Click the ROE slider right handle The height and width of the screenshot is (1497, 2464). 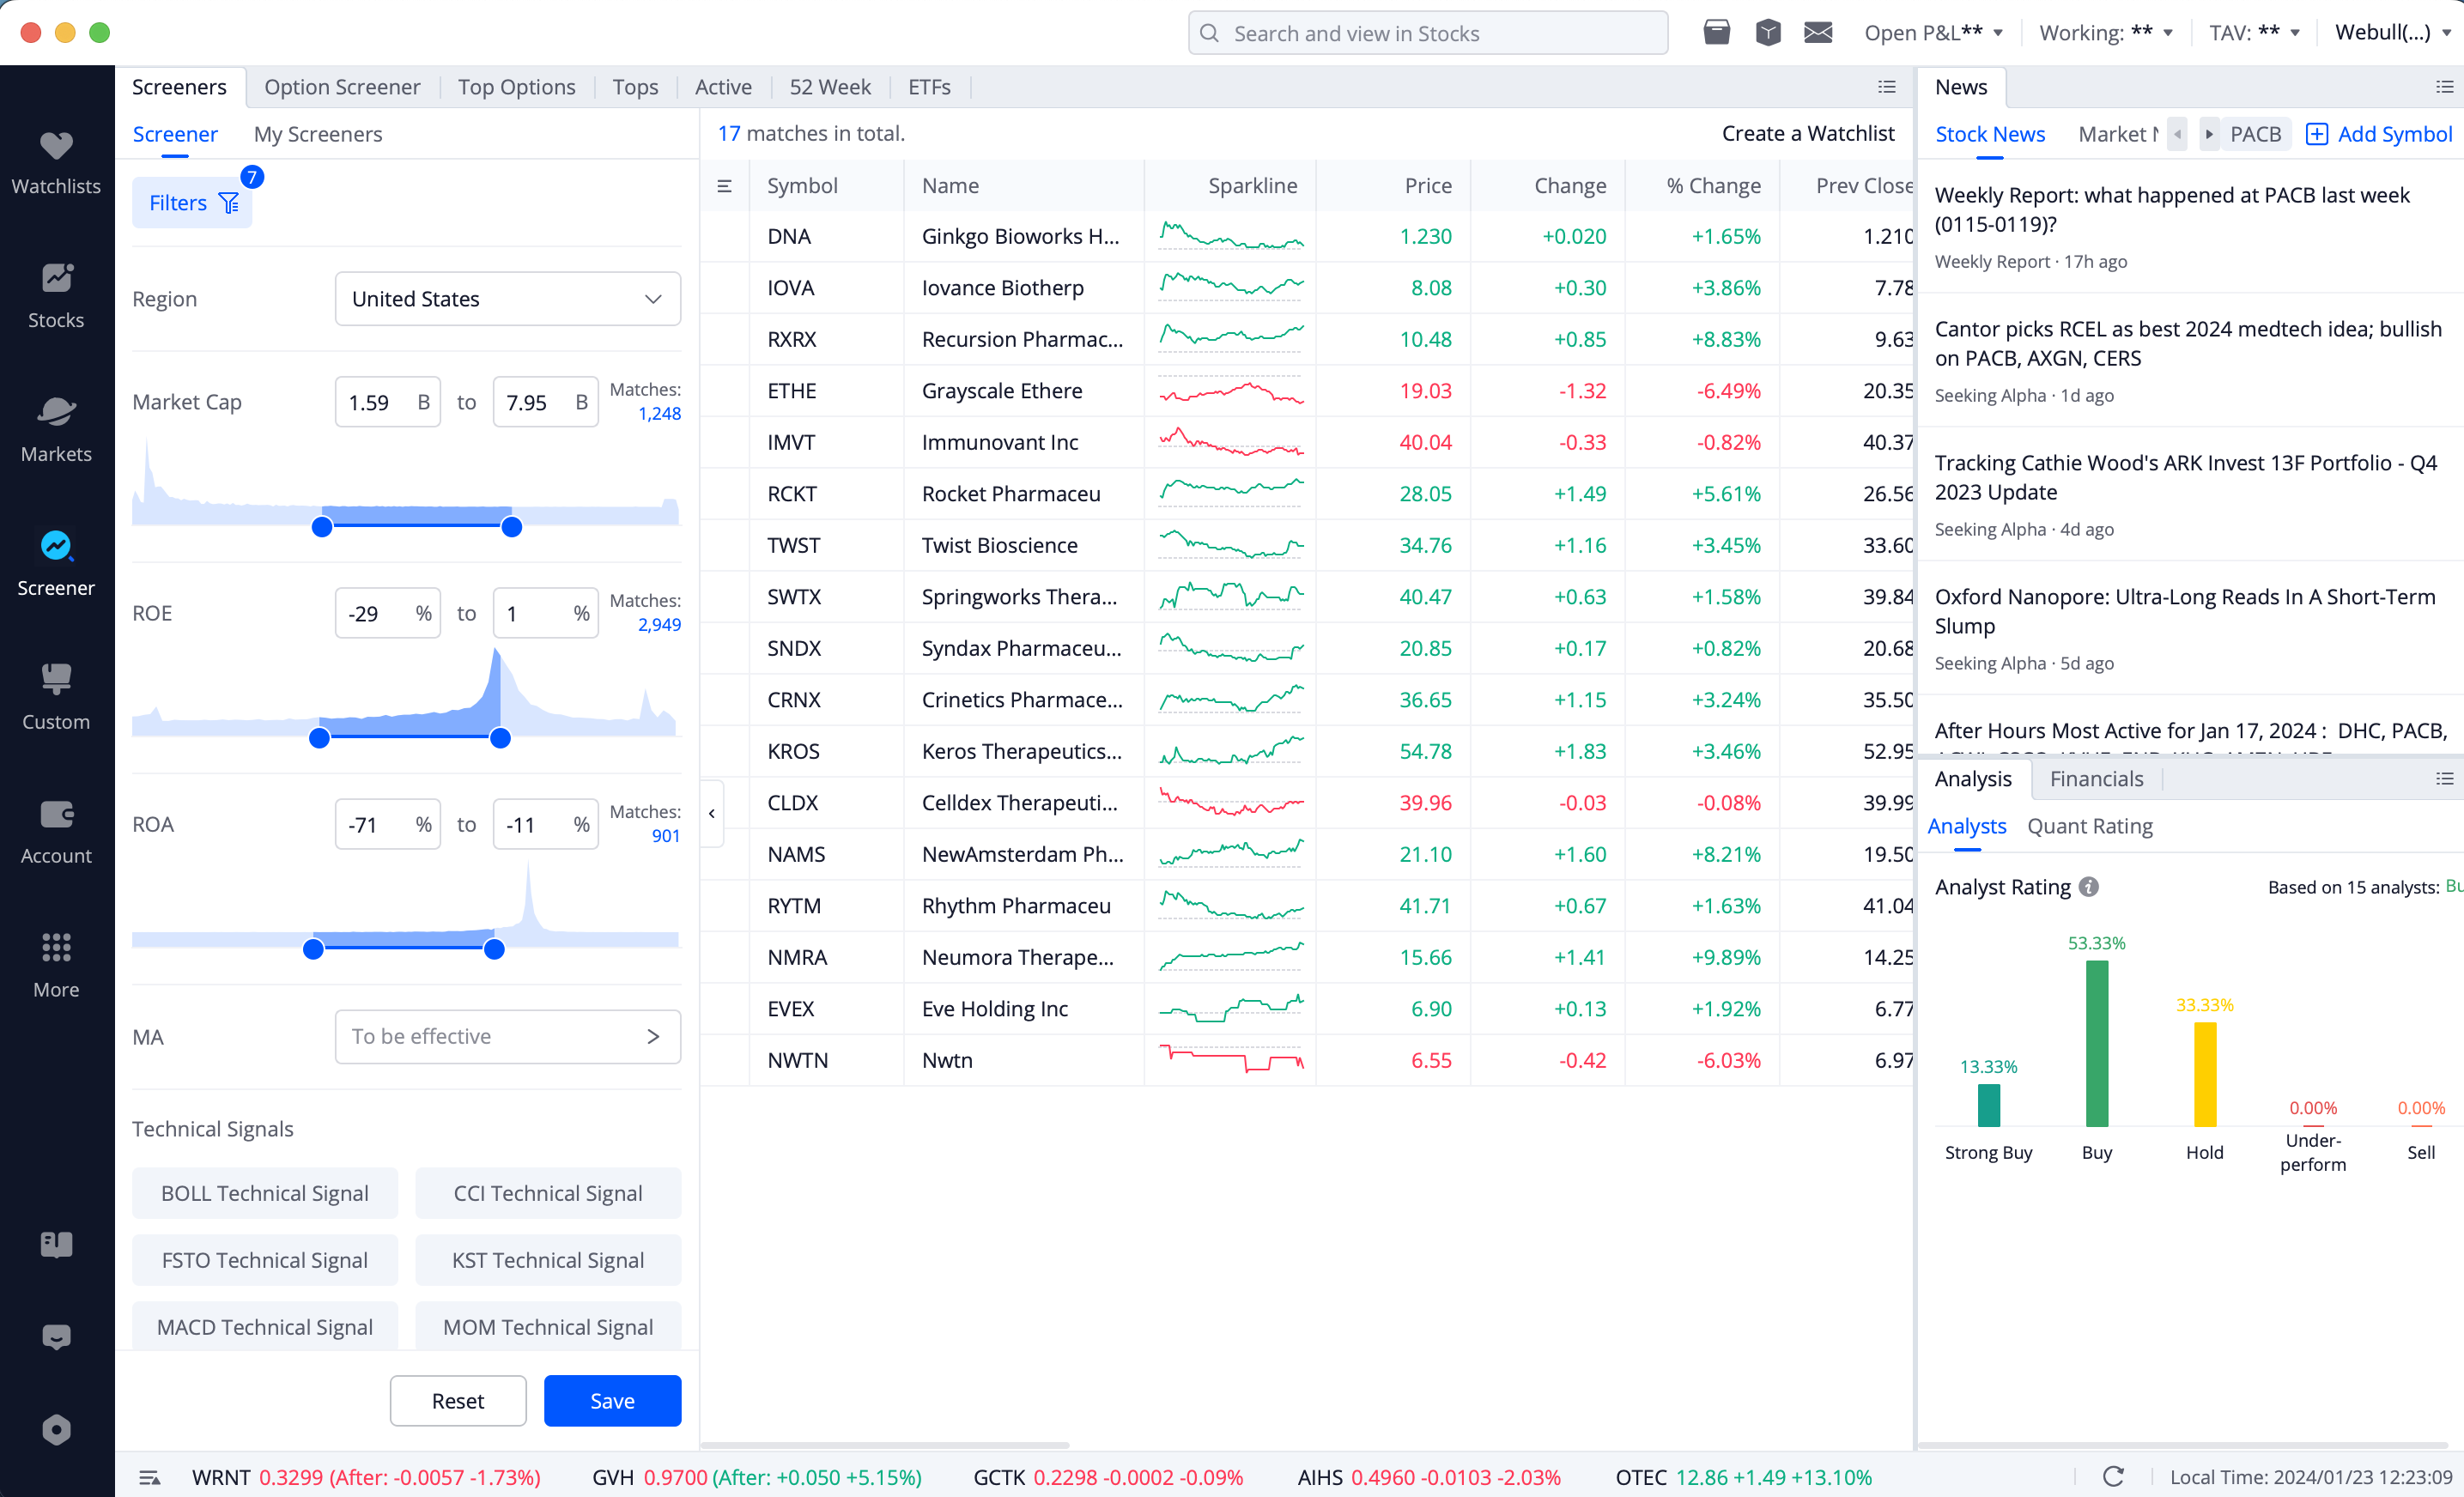pyautogui.click(x=500, y=738)
